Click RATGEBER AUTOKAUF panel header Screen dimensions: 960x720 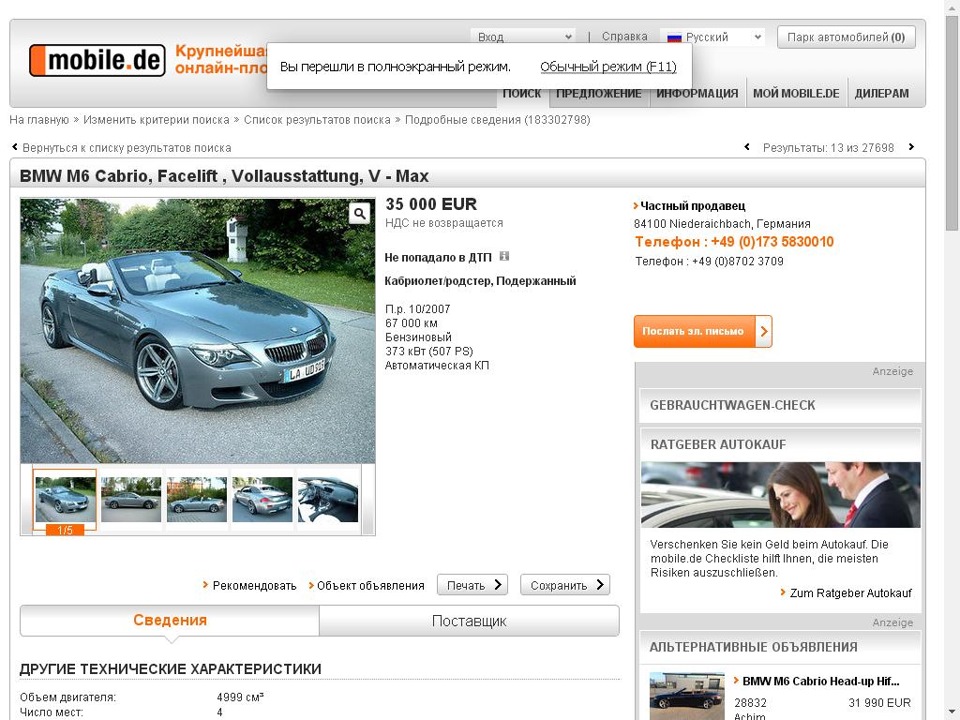781,444
